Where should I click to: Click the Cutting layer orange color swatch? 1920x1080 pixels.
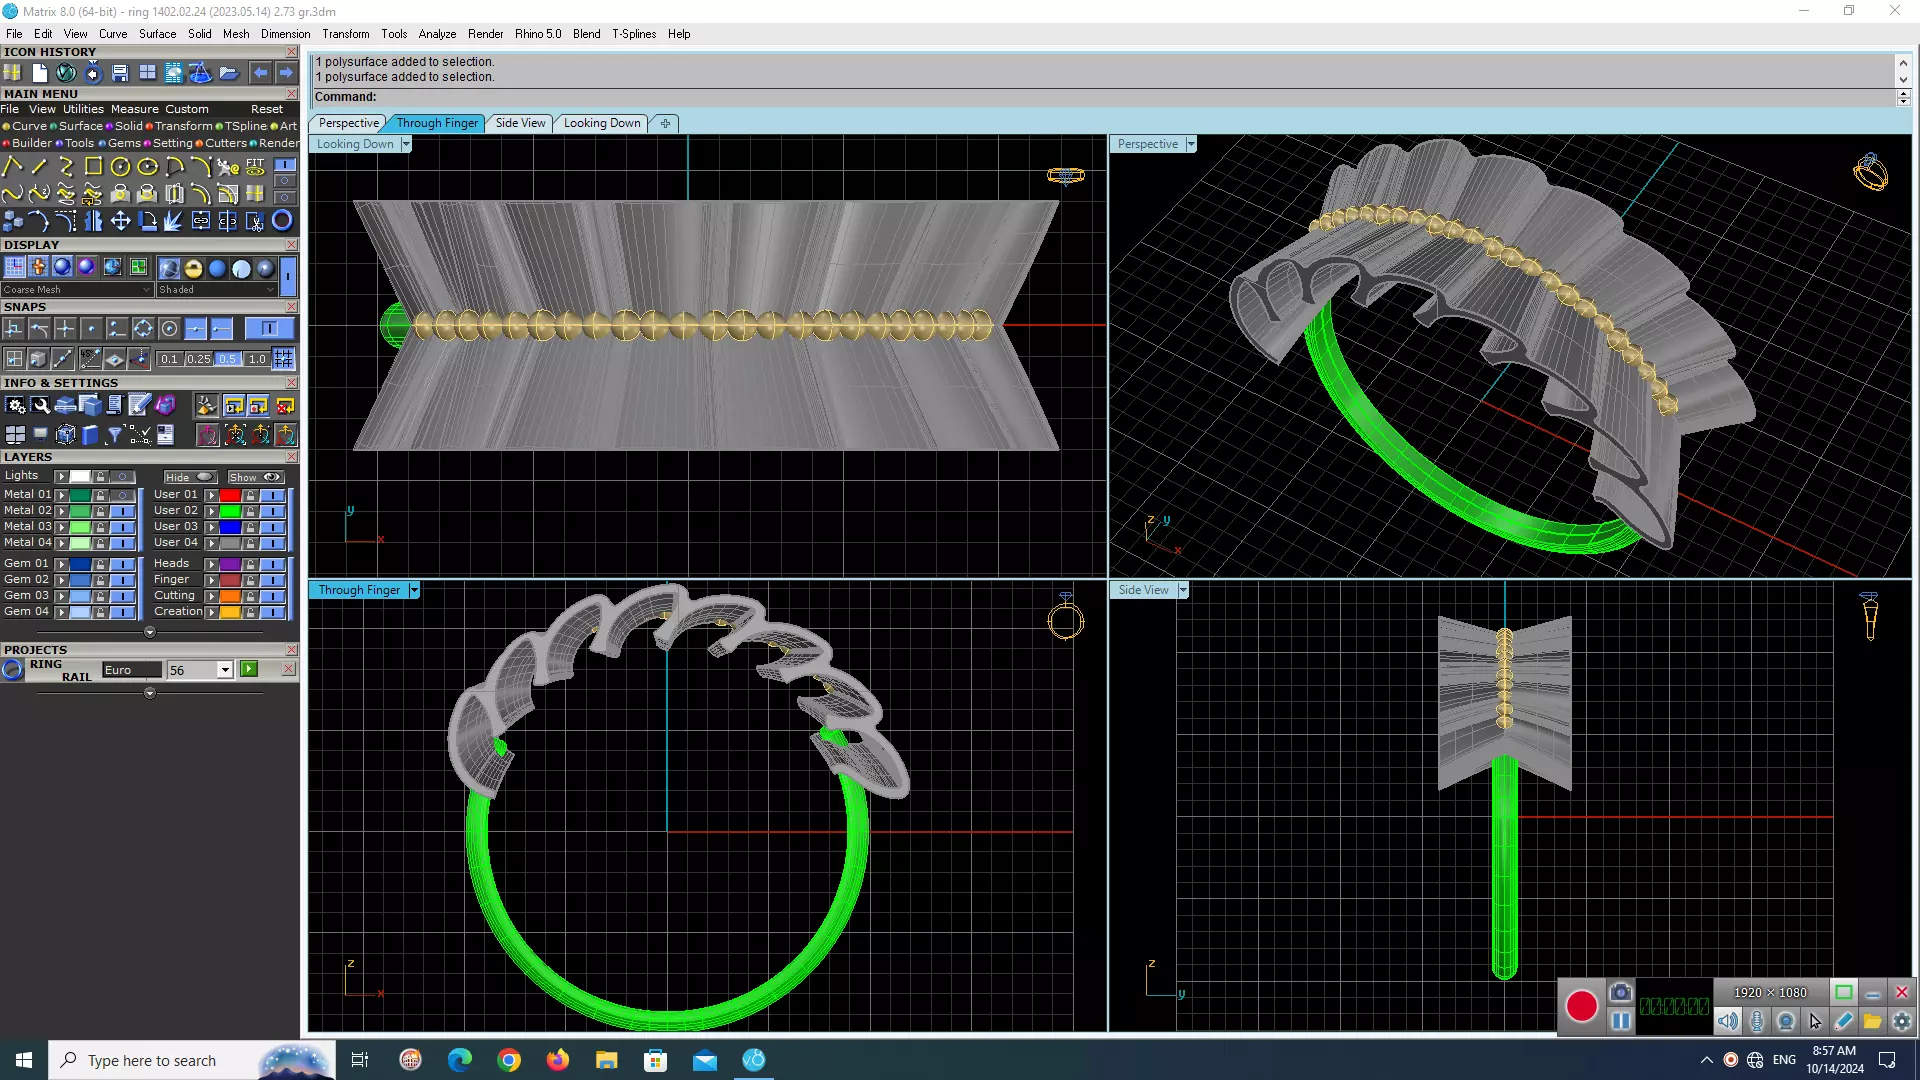[x=230, y=596]
